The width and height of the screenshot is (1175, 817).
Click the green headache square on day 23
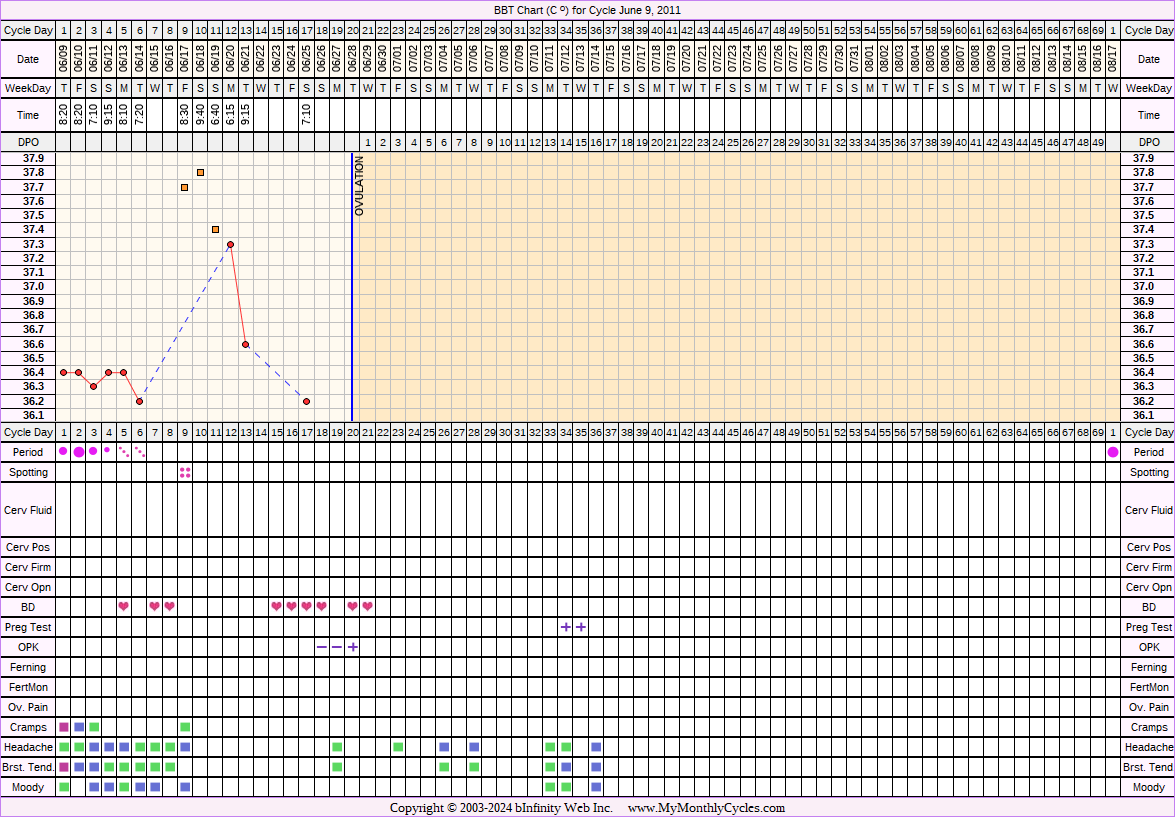click(x=398, y=747)
